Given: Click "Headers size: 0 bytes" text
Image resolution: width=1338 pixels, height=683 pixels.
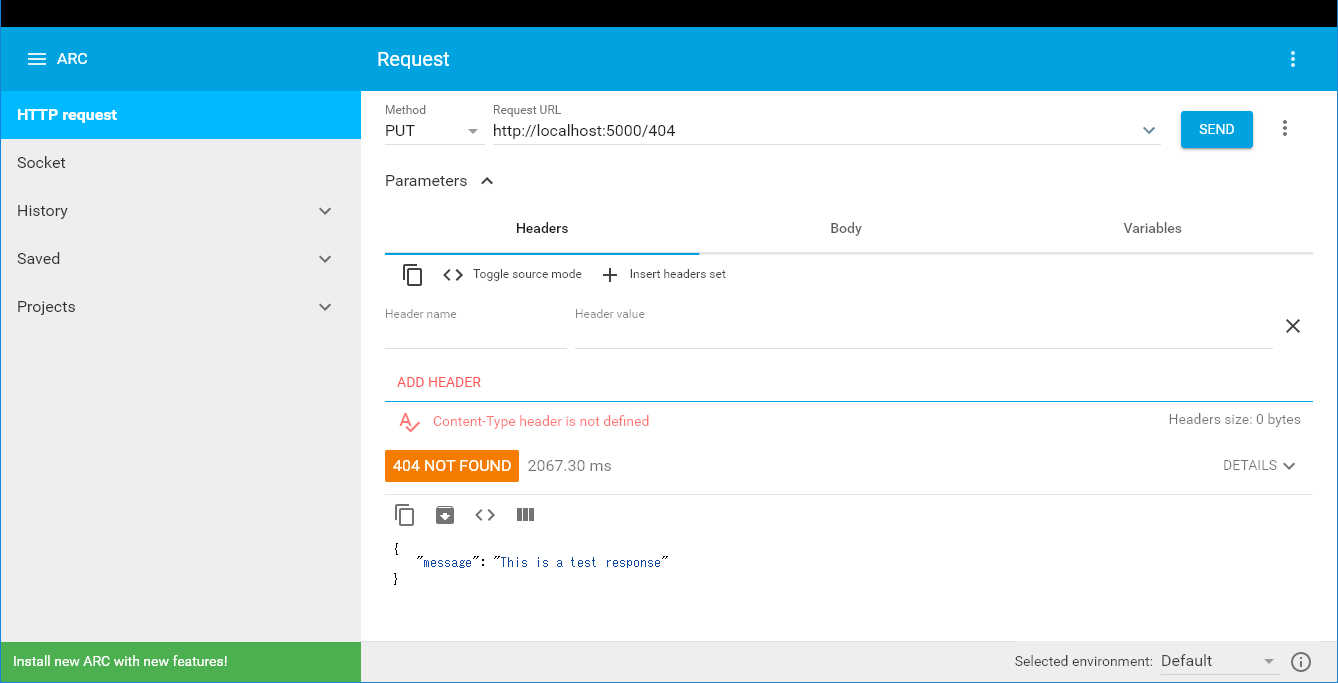Looking at the screenshot, I should [1235, 420].
